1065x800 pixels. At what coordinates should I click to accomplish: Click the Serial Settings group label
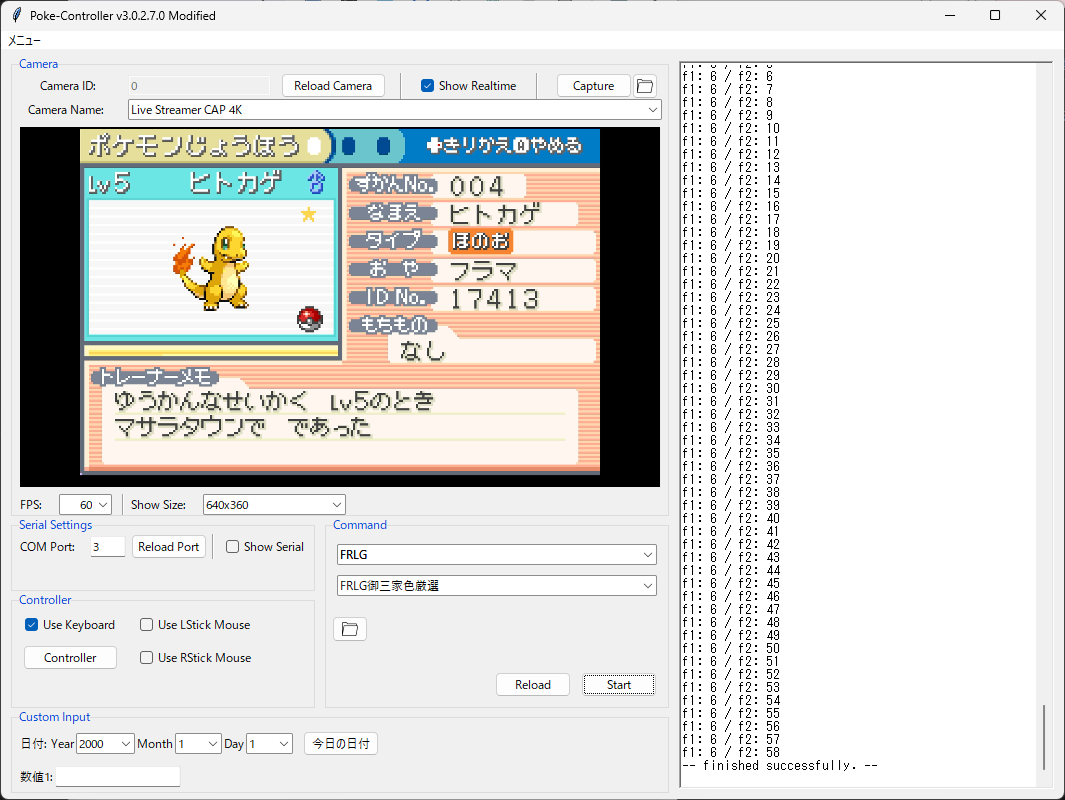click(x=56, y=525)
